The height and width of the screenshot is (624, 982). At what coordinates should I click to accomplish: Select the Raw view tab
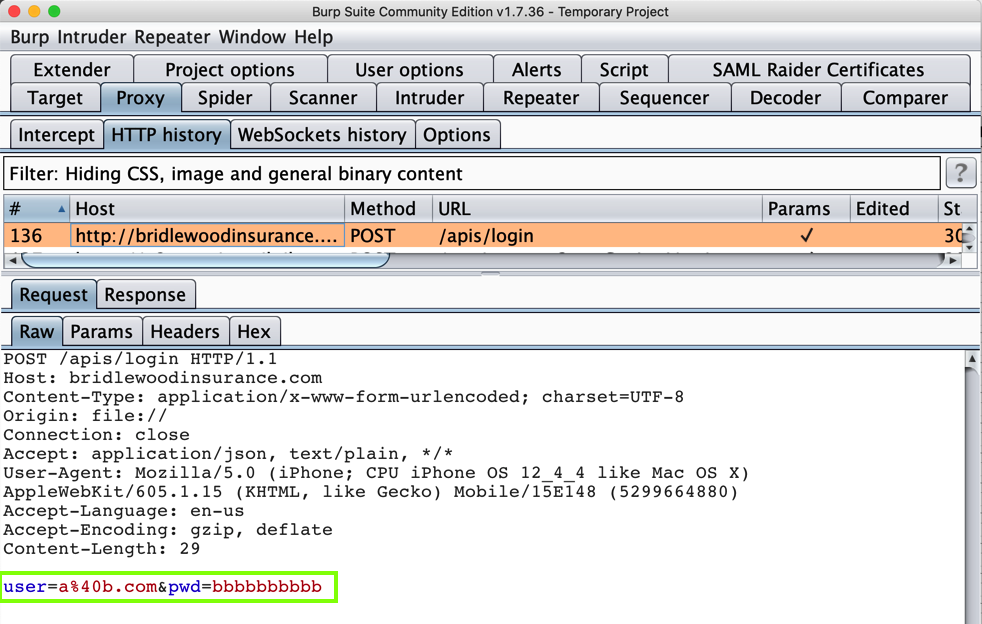click(37, 331)
